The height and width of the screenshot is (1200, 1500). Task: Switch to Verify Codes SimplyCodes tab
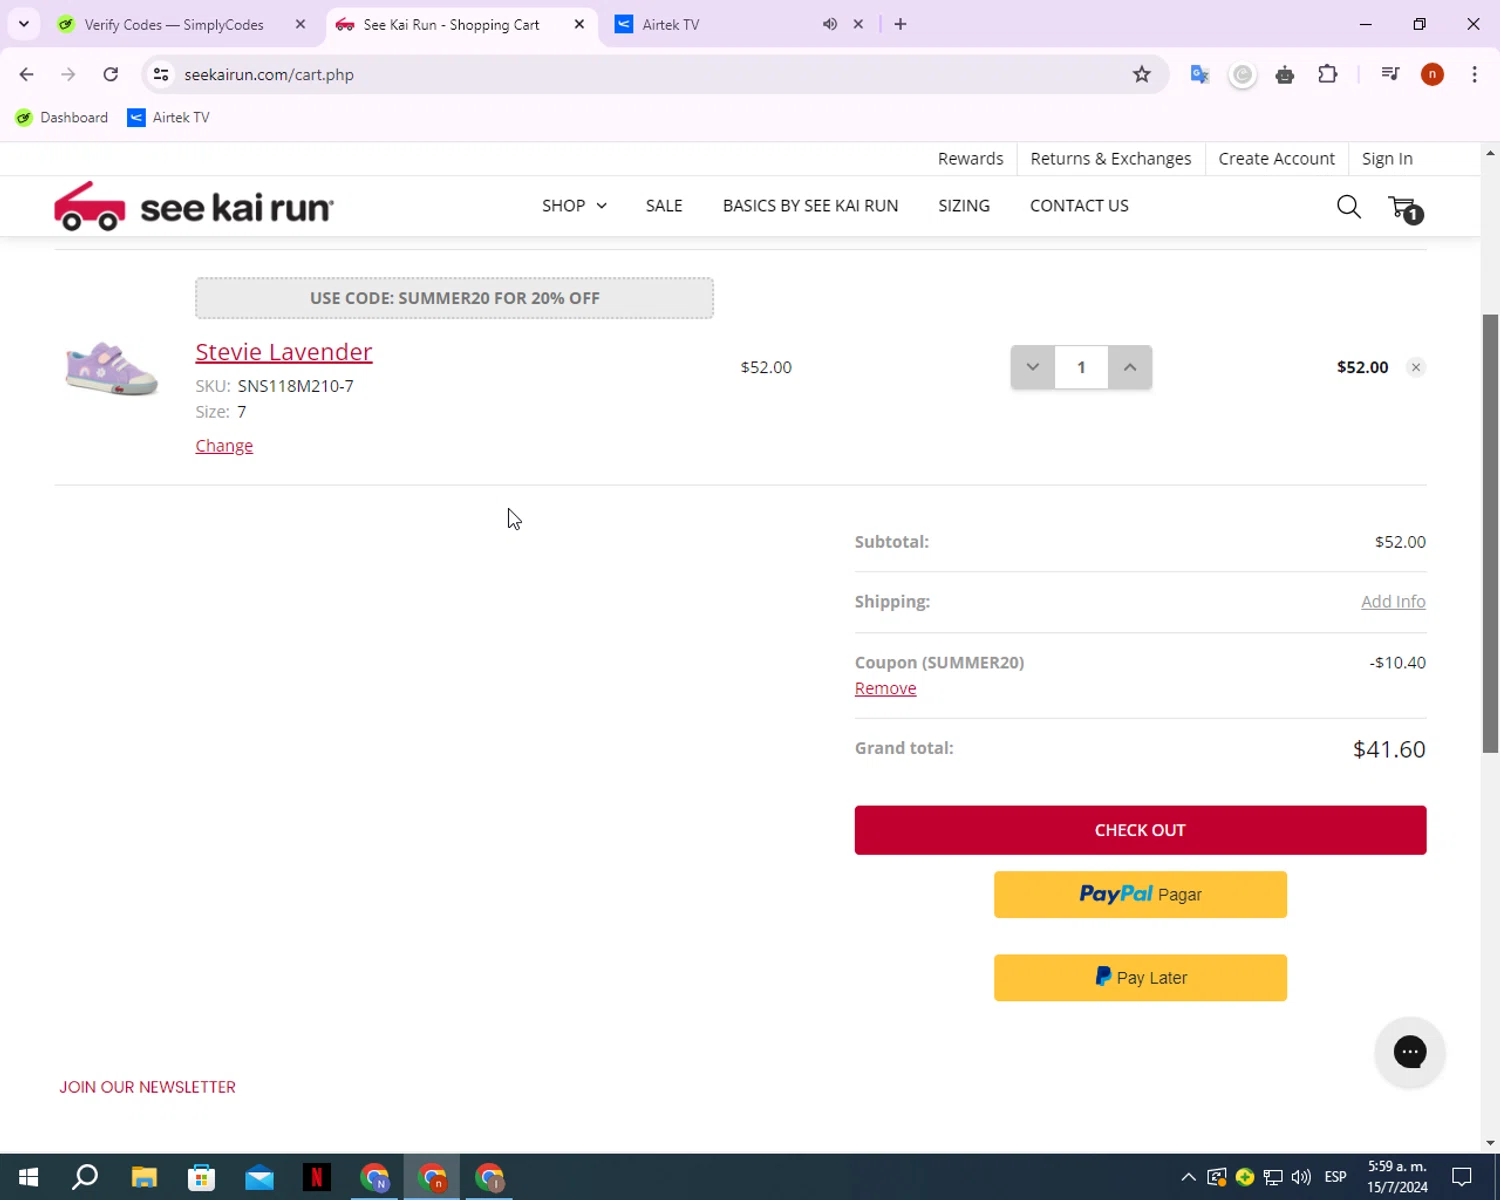click(173, 24)
